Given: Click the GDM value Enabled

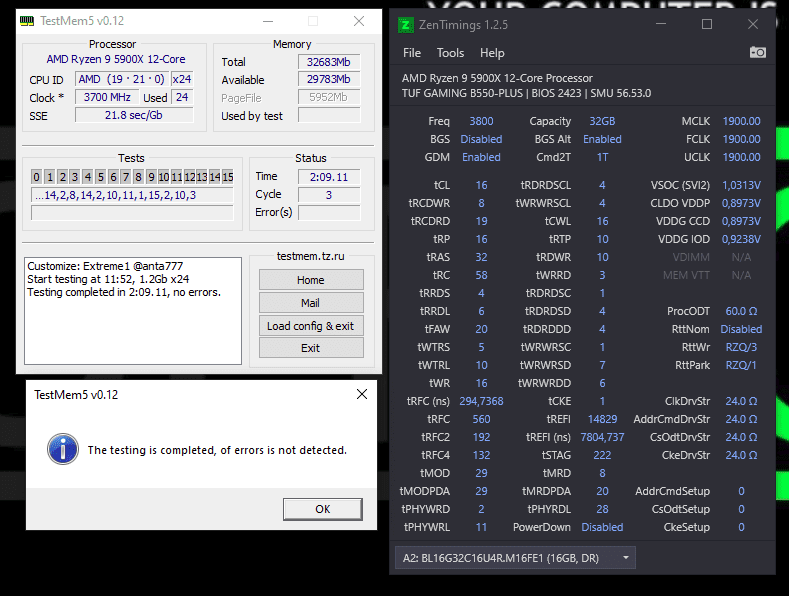Looking at the screenshot, I should coord(482,157).
